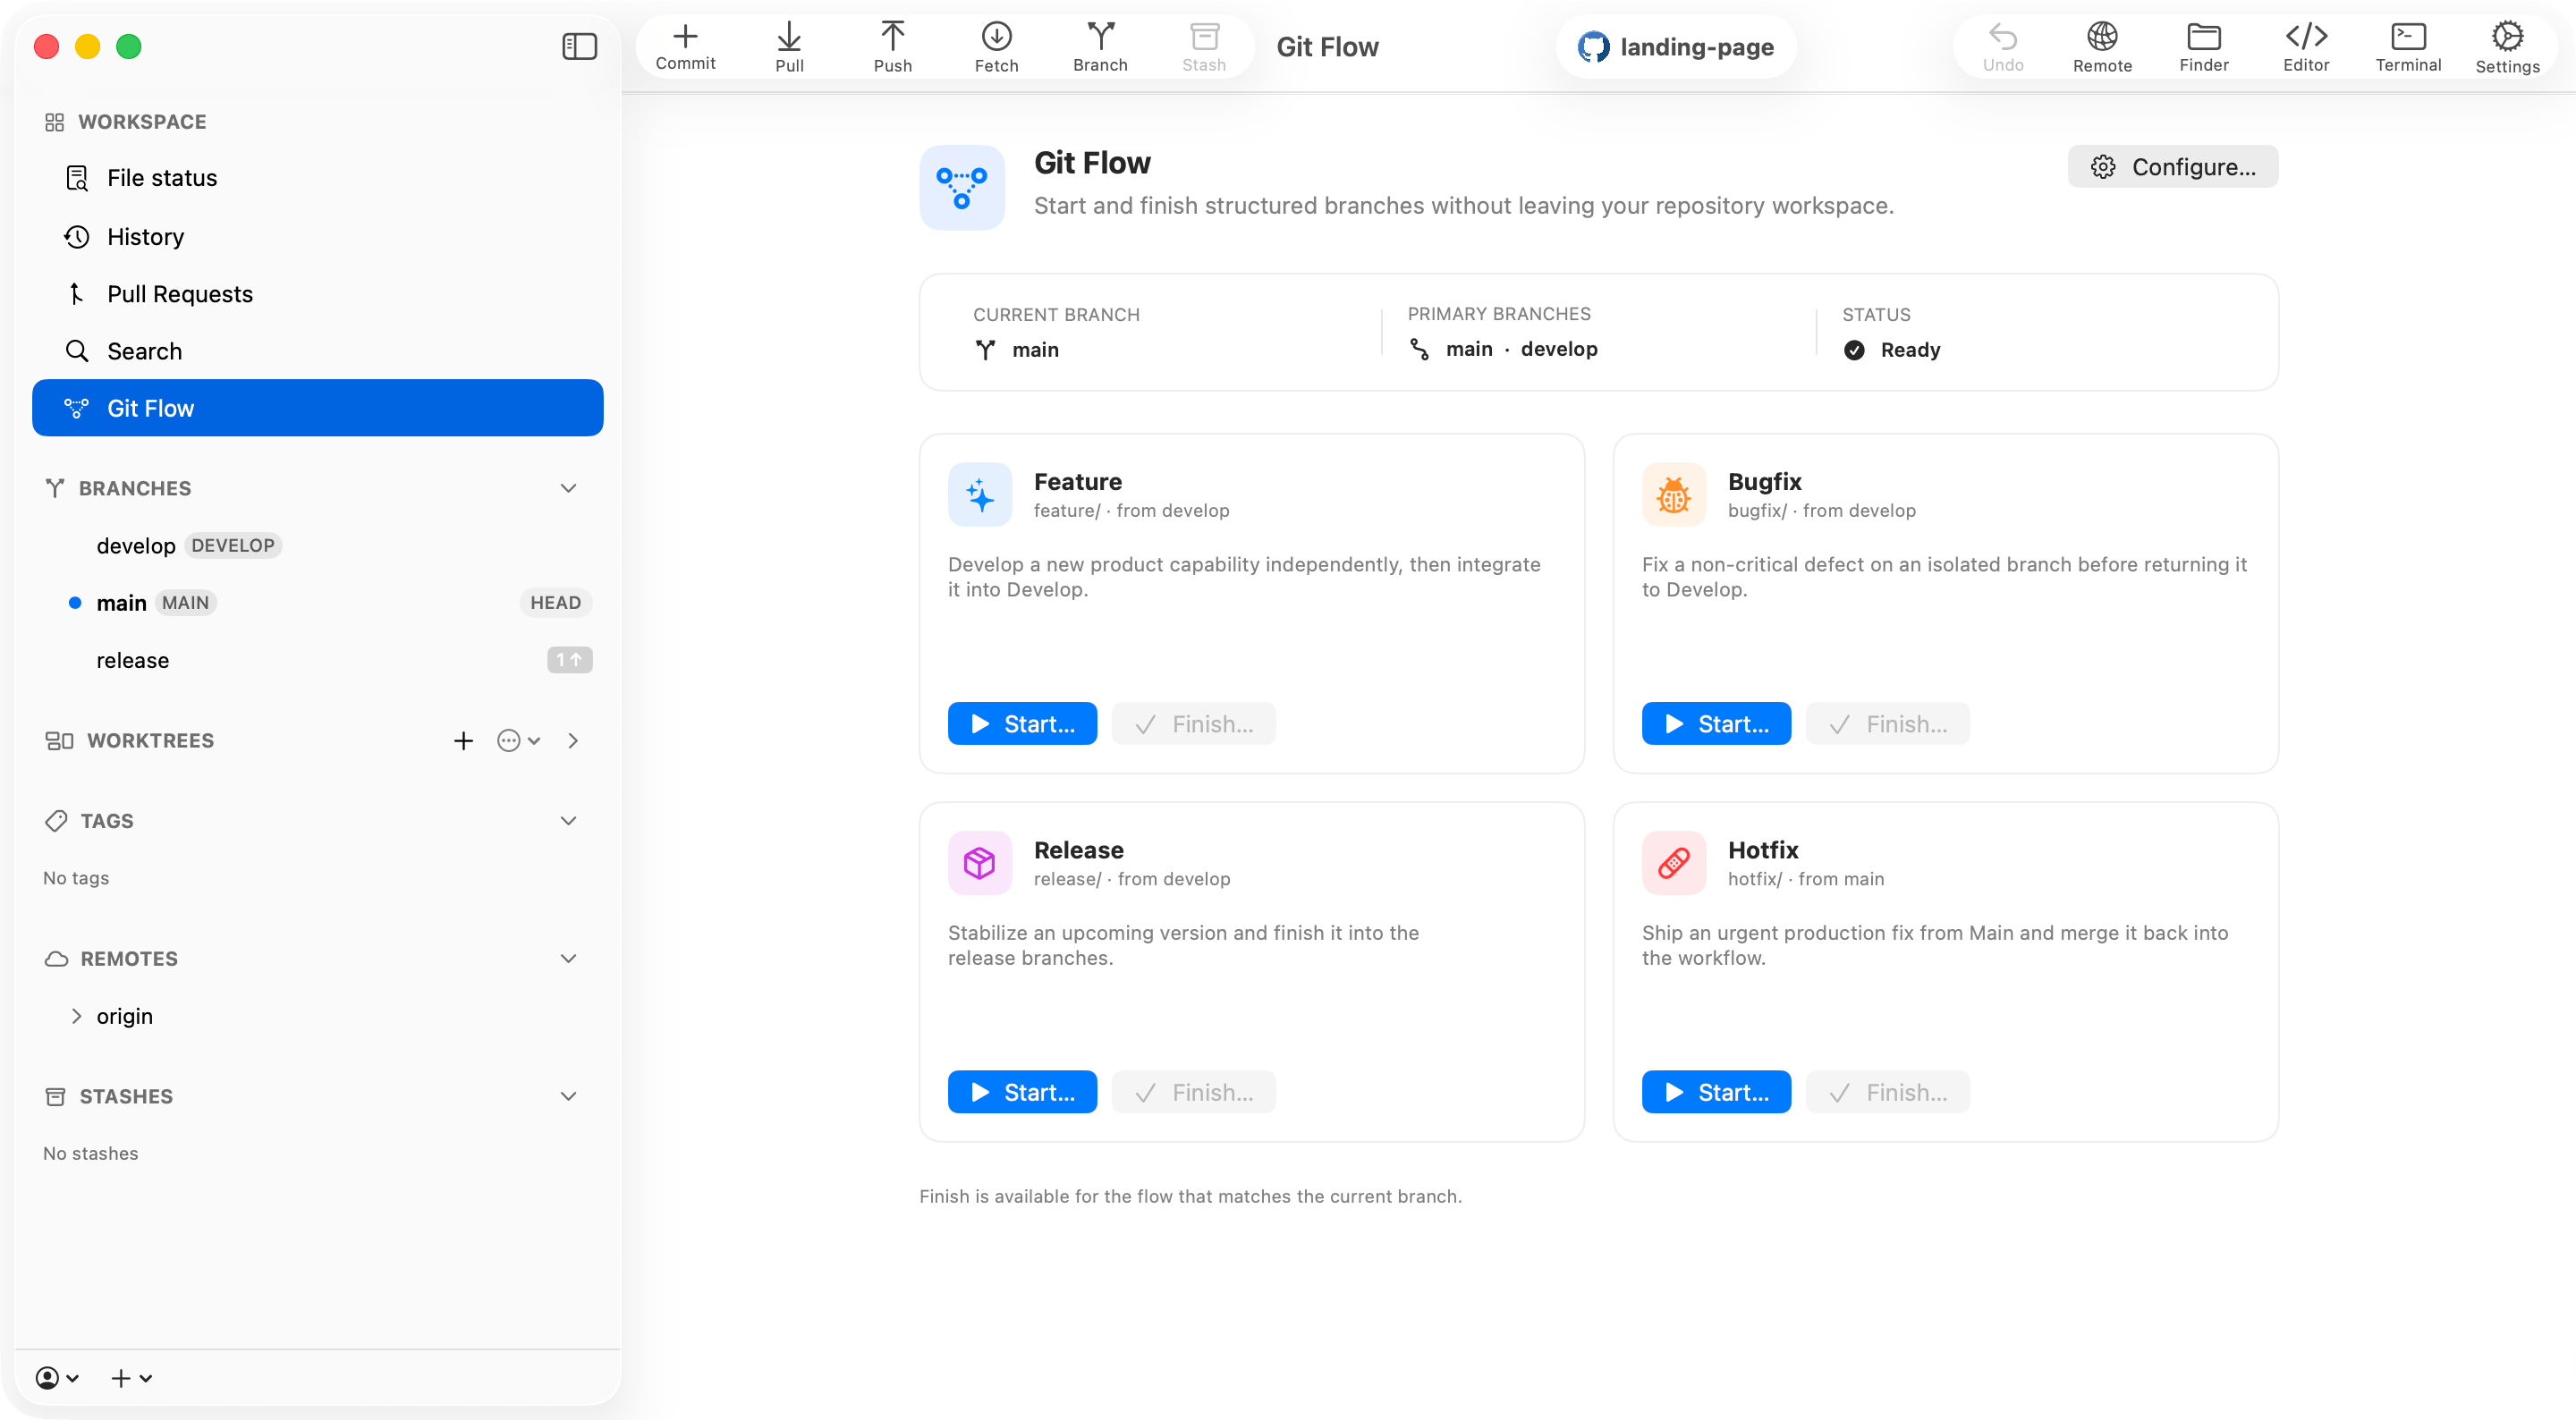Expand the WORKTREES section arrow
Screen dimensions: 2576x1420
click(573, 740)
